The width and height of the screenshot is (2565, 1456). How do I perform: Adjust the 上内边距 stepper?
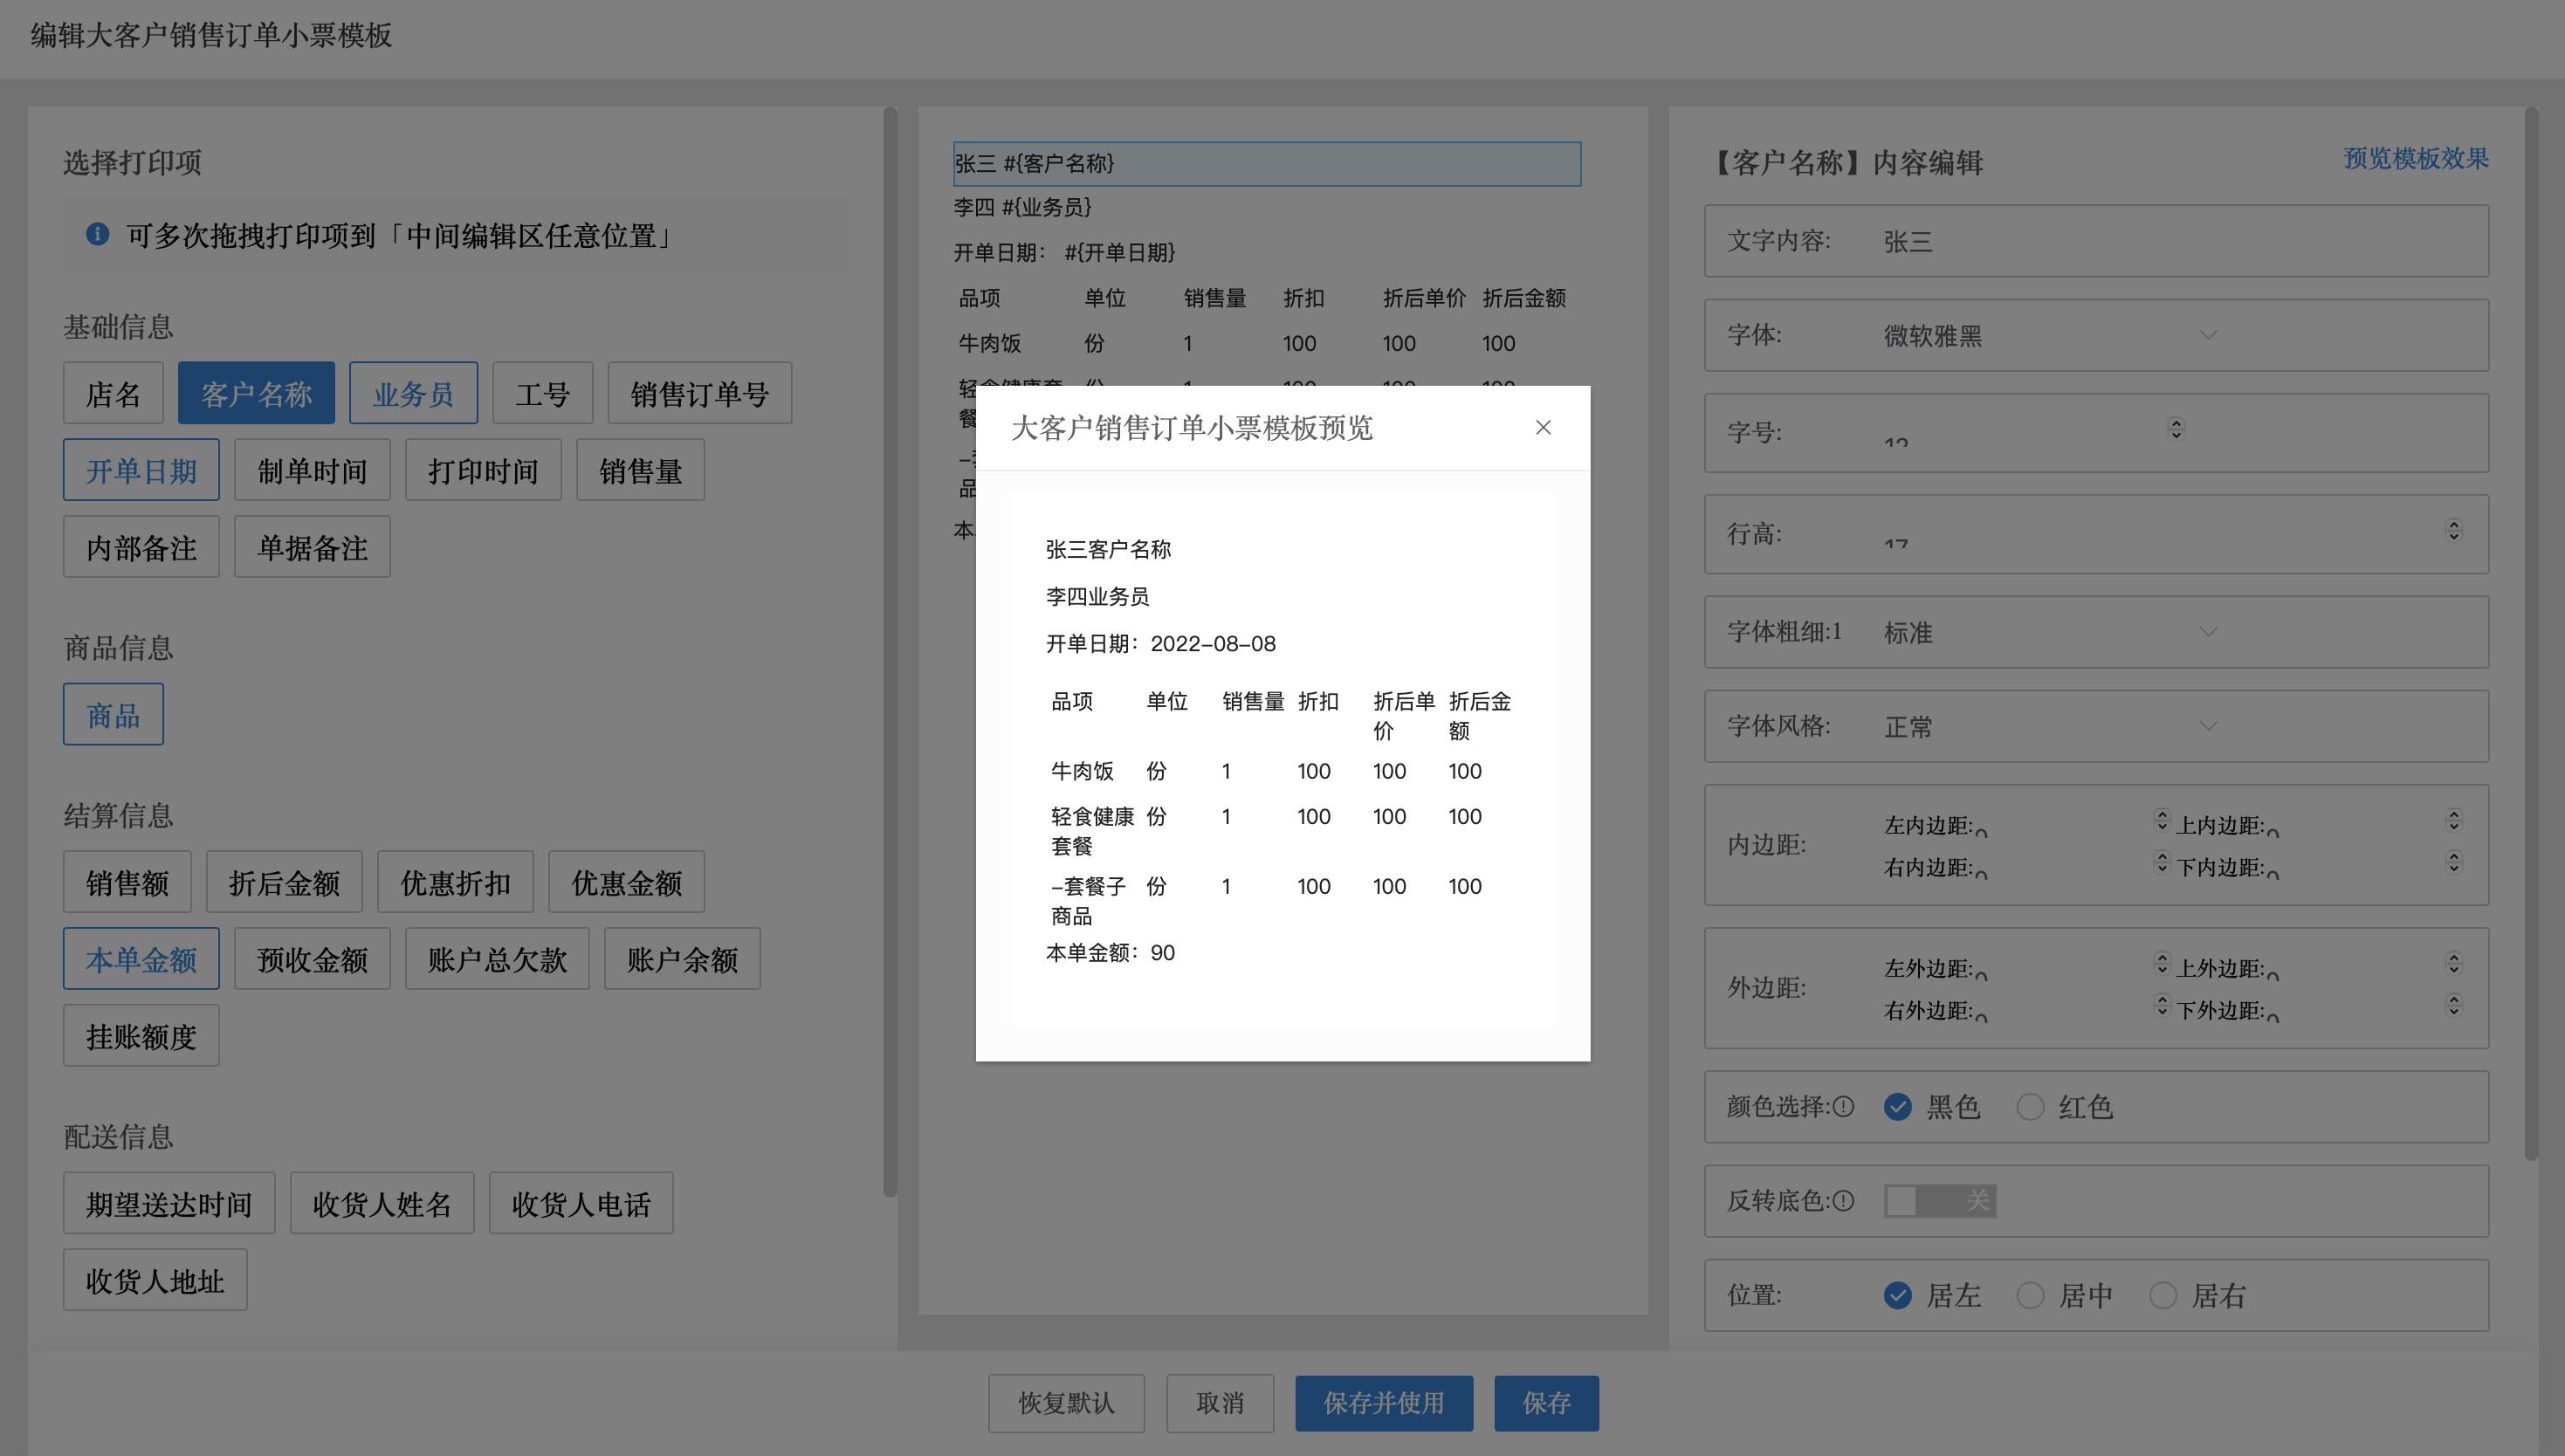2453,820
